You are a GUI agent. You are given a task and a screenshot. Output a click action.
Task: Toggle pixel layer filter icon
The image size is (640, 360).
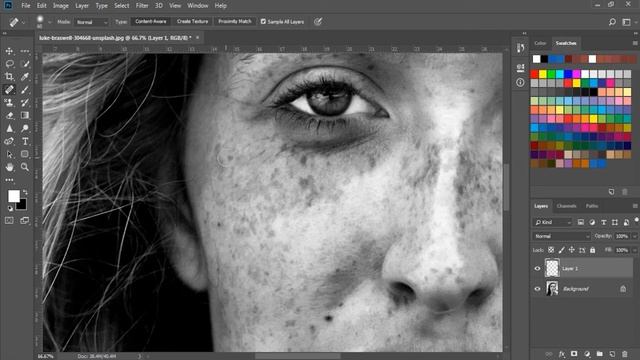580,222
